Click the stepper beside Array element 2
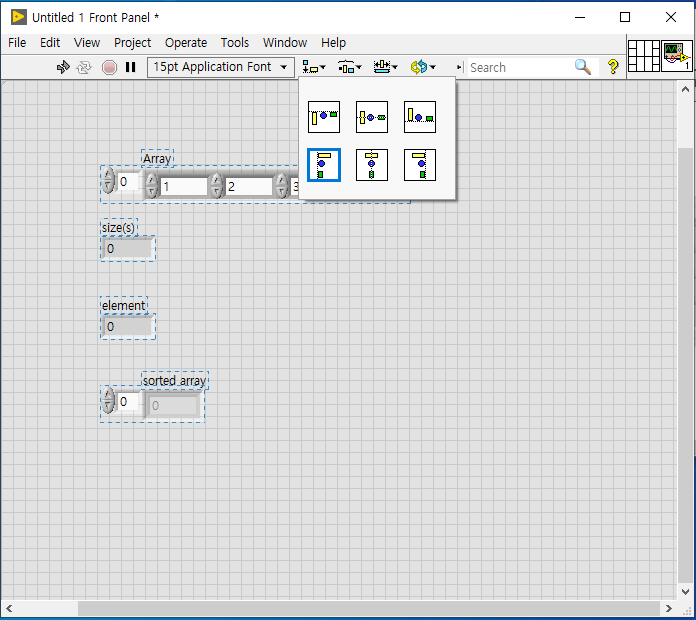The image size is (696, 620). tap(216, 186)
